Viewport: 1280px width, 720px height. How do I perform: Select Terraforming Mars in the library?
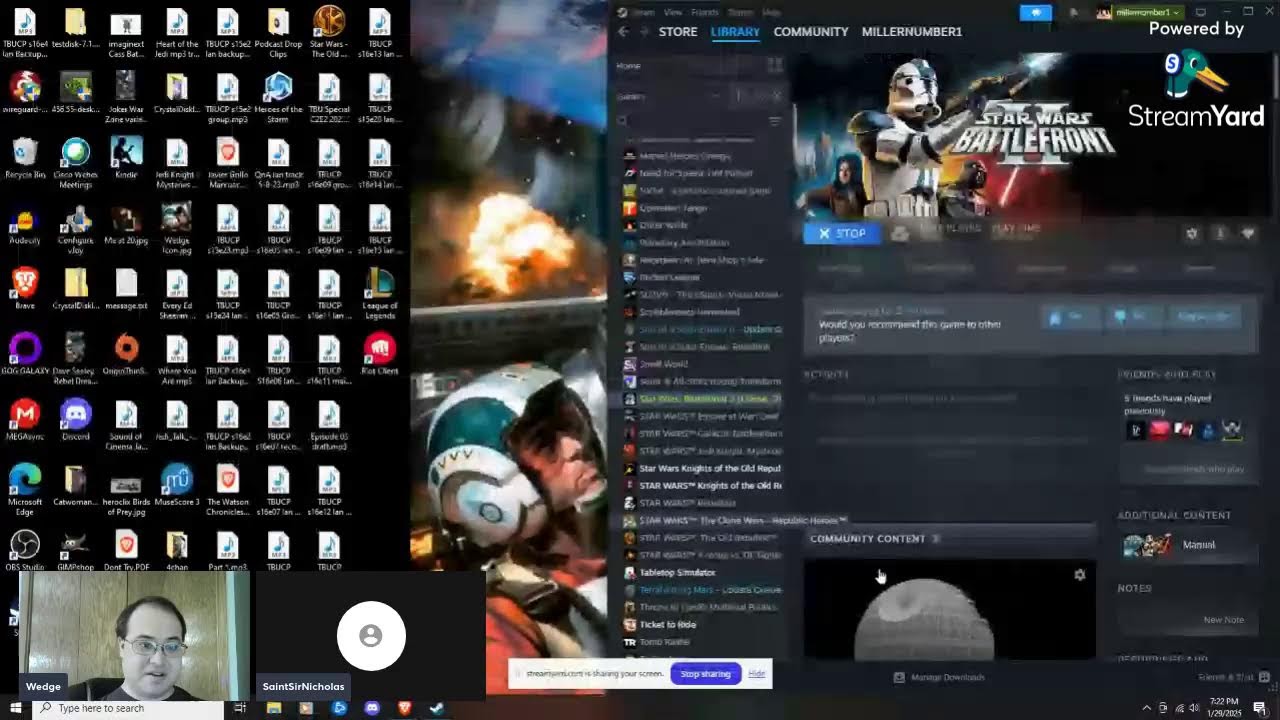click(x=710, y=590)
